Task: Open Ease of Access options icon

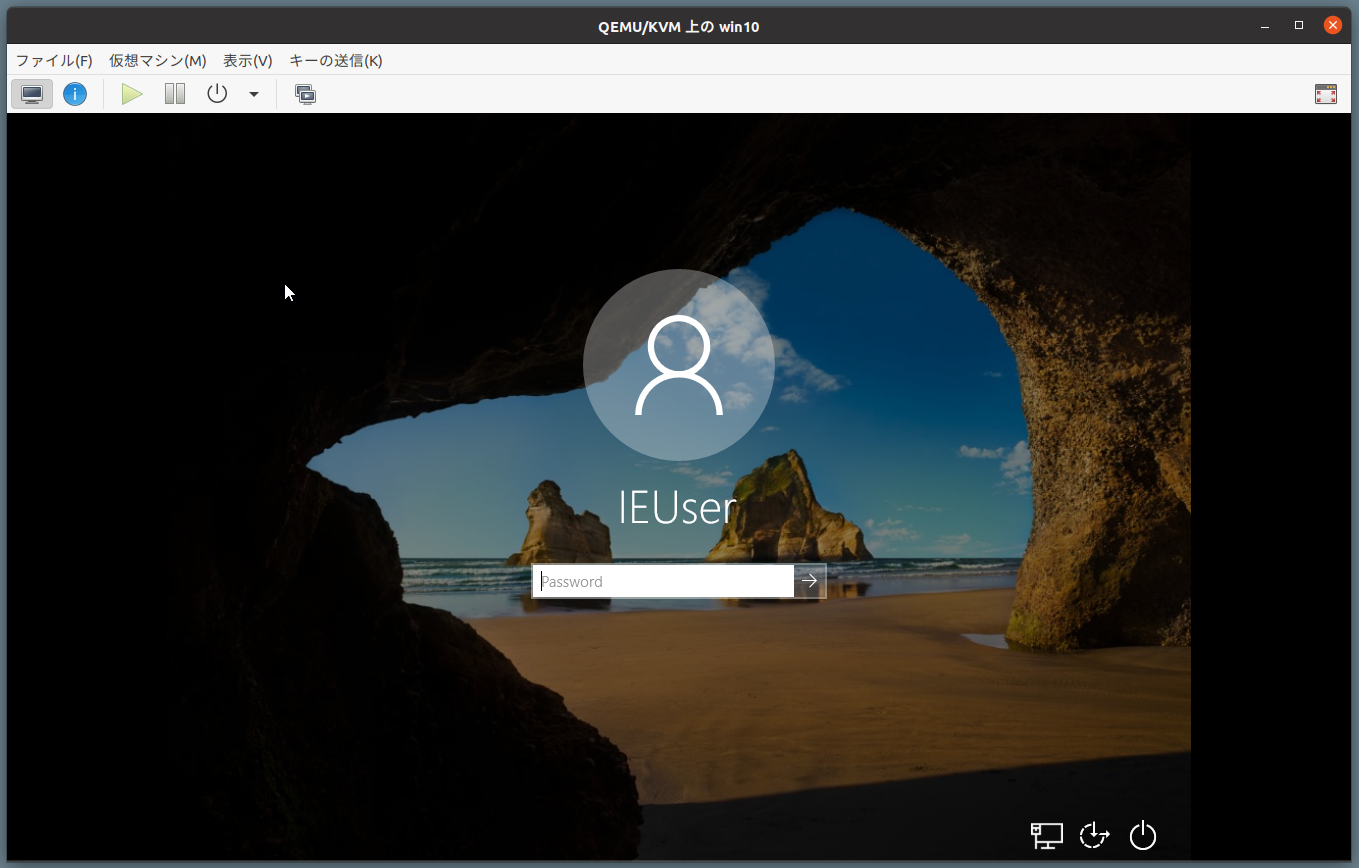Action: [x=1095, y=835]
